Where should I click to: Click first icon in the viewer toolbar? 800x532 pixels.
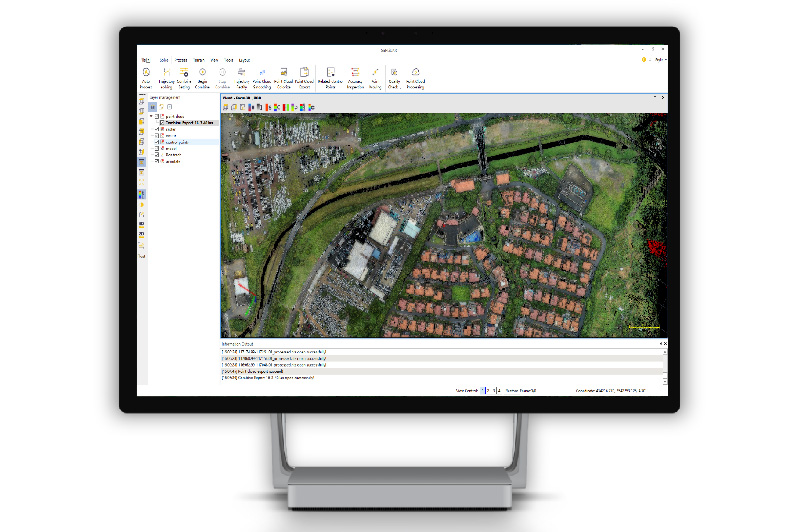226,106
